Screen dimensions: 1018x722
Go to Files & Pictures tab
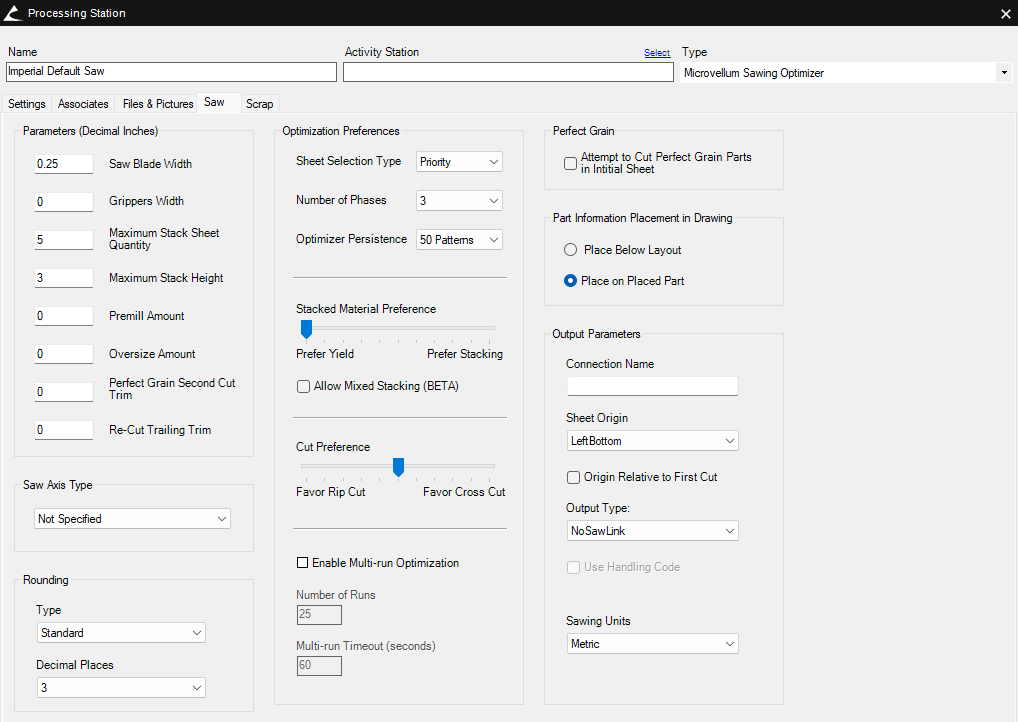coord(158,104)
